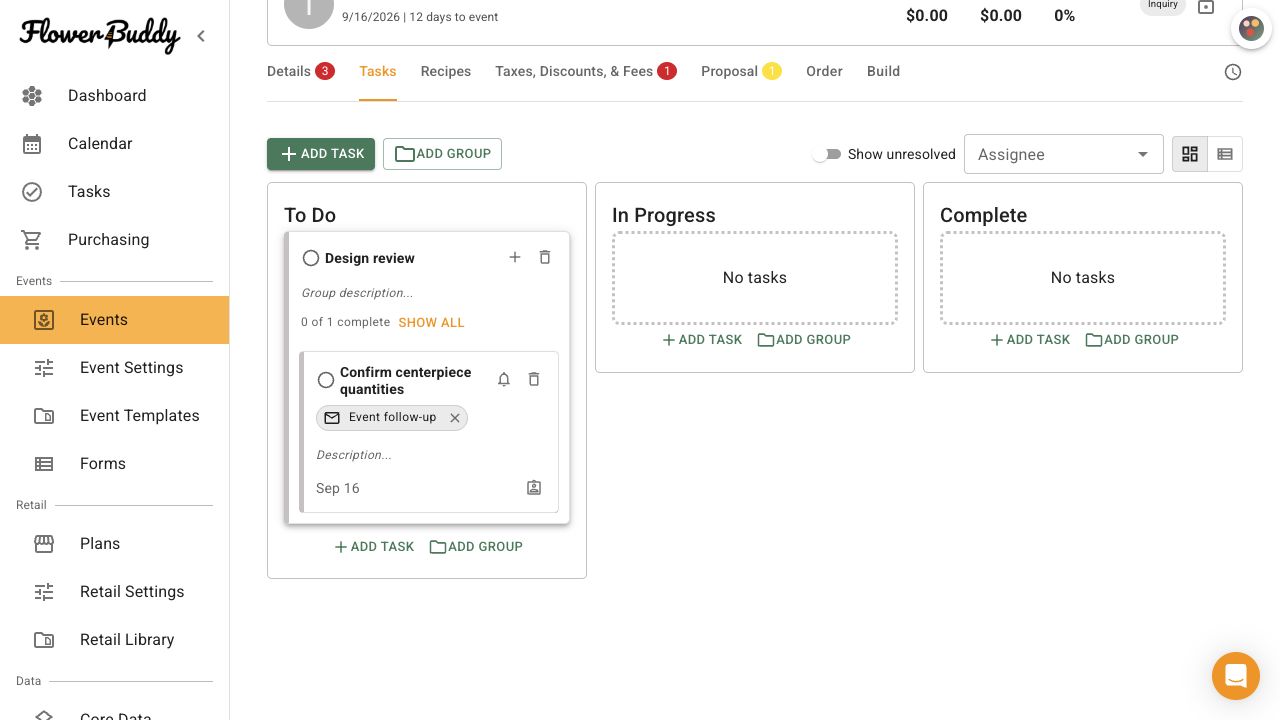Collapse the sidebar with the chevron arrow
1280x720 pixels.
(201, 36)
